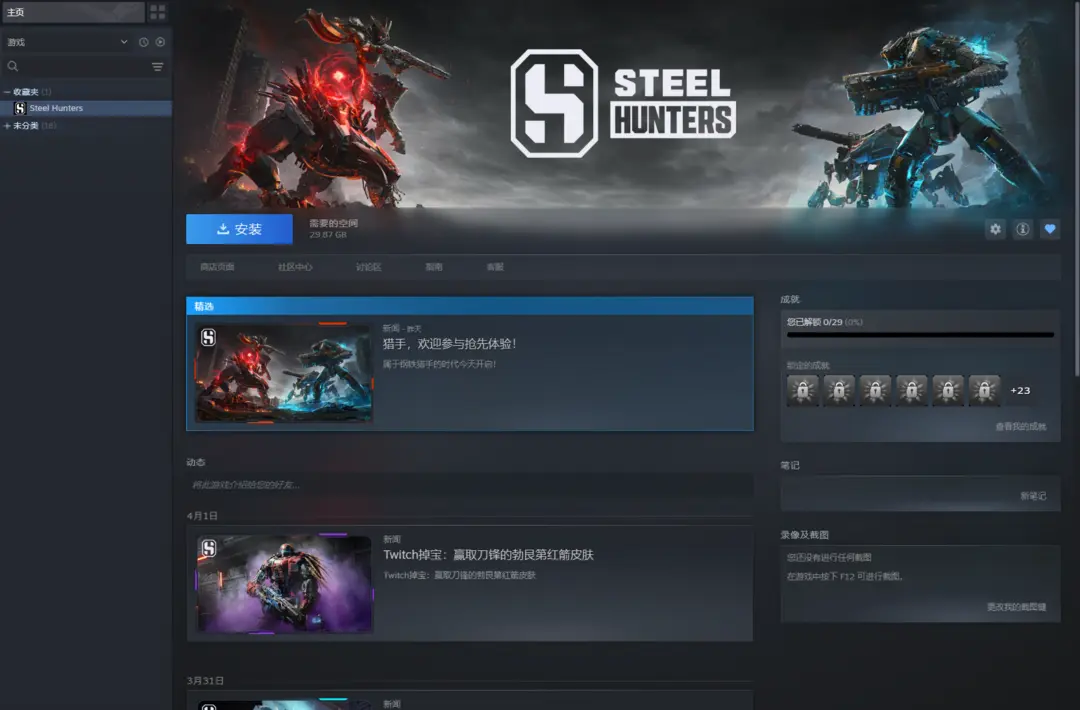Image resolution: width=1080 pixels, height=710 pixels.
Task: Click the activity post input field
Action: coord(469,485)
